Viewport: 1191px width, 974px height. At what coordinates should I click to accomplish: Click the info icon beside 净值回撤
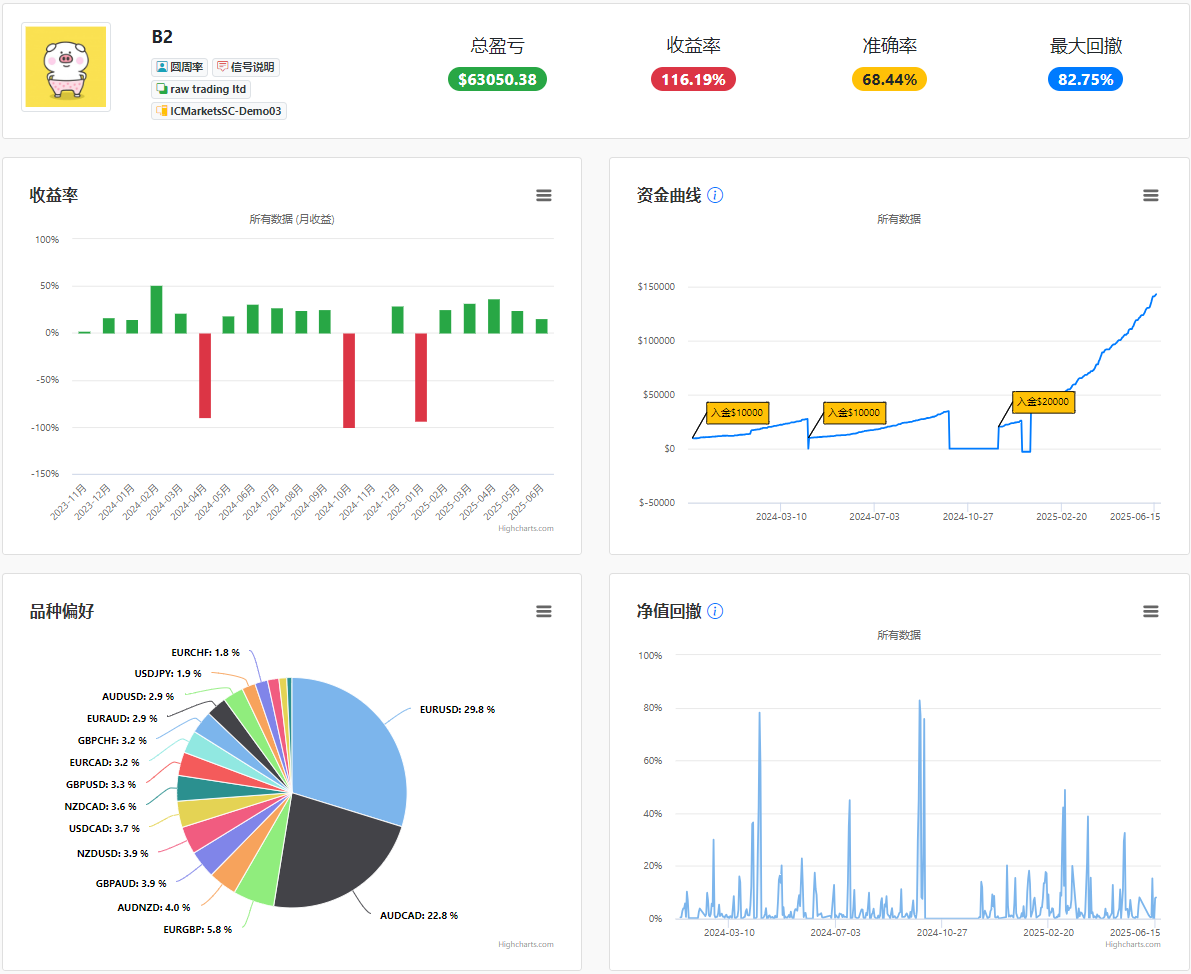click(x=715, y=611)
